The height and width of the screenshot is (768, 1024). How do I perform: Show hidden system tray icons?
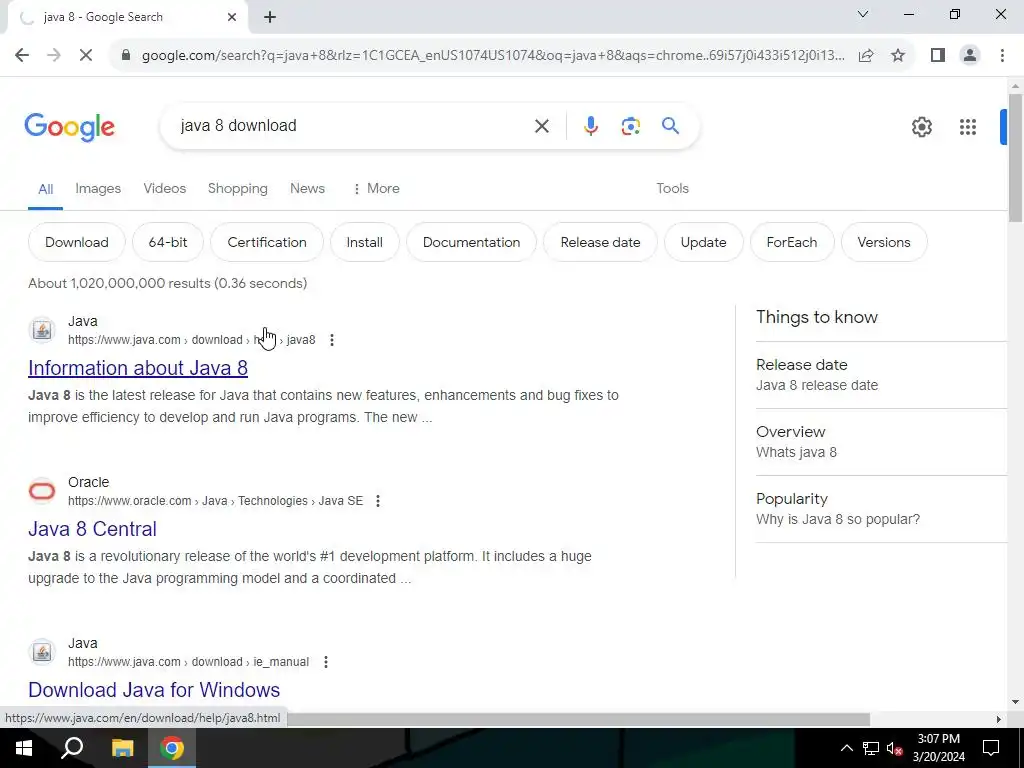(846, 748)
